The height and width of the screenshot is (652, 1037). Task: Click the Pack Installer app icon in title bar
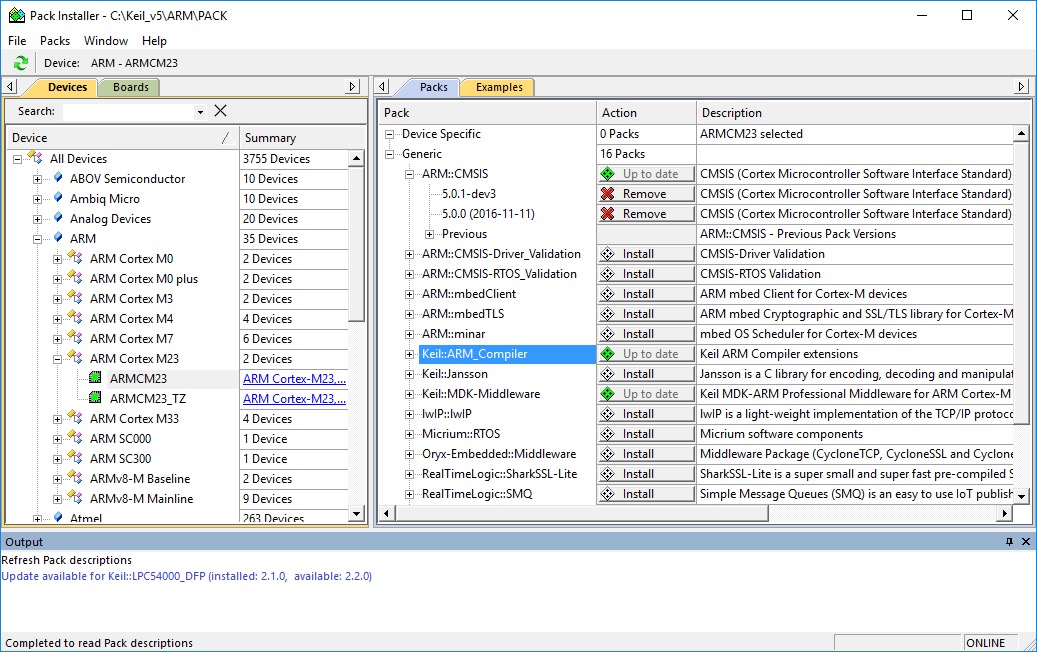[x=17, y=15]
